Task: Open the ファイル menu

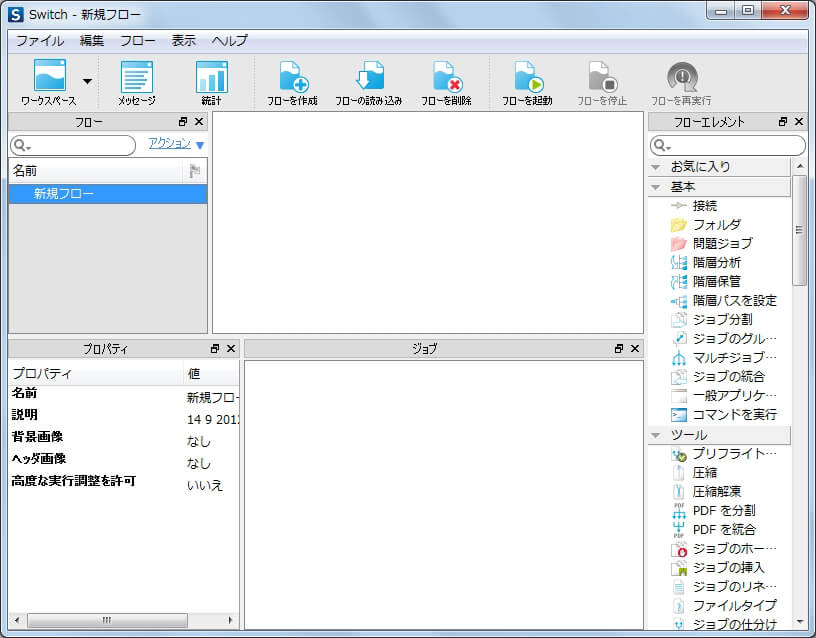Action: coord(40,41)
